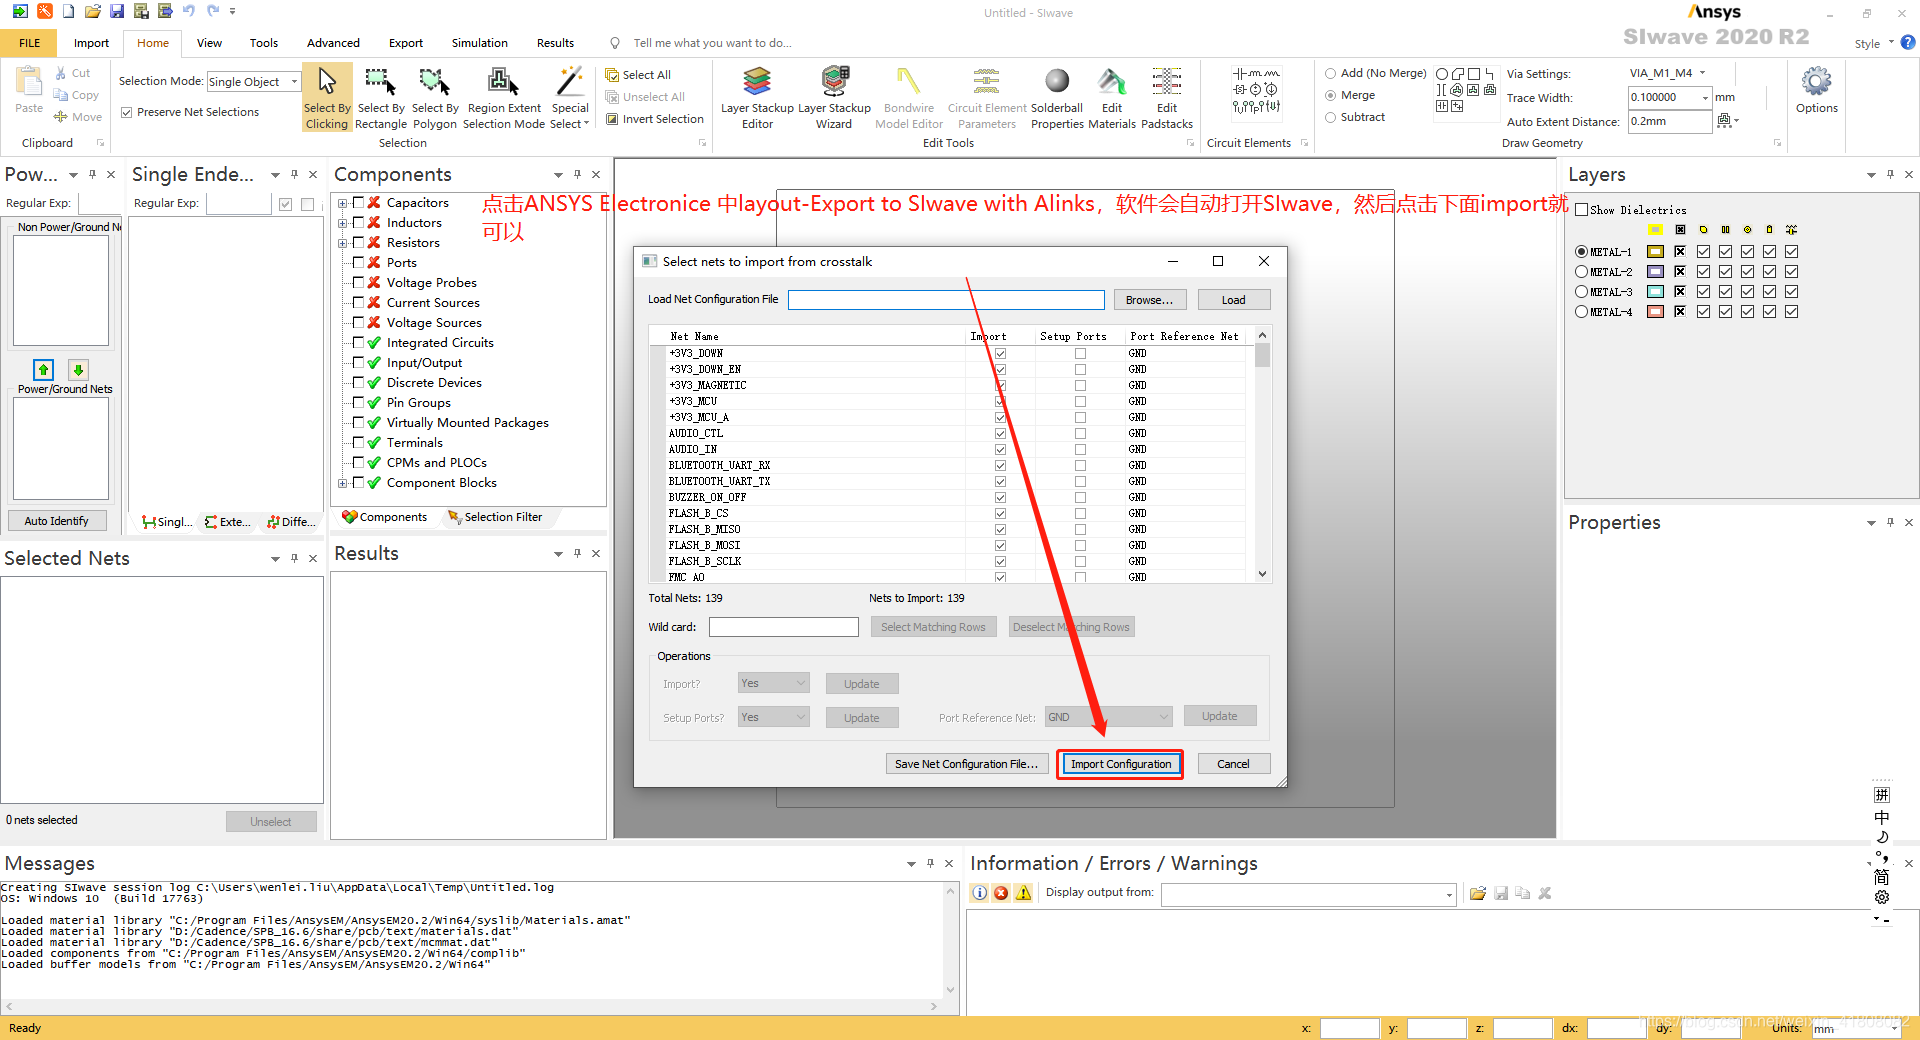Toggle Preserve Net Selections checkbox
Image resolution: width=1920 pixels, height=1040 pixels.
[x=127, y=112]
